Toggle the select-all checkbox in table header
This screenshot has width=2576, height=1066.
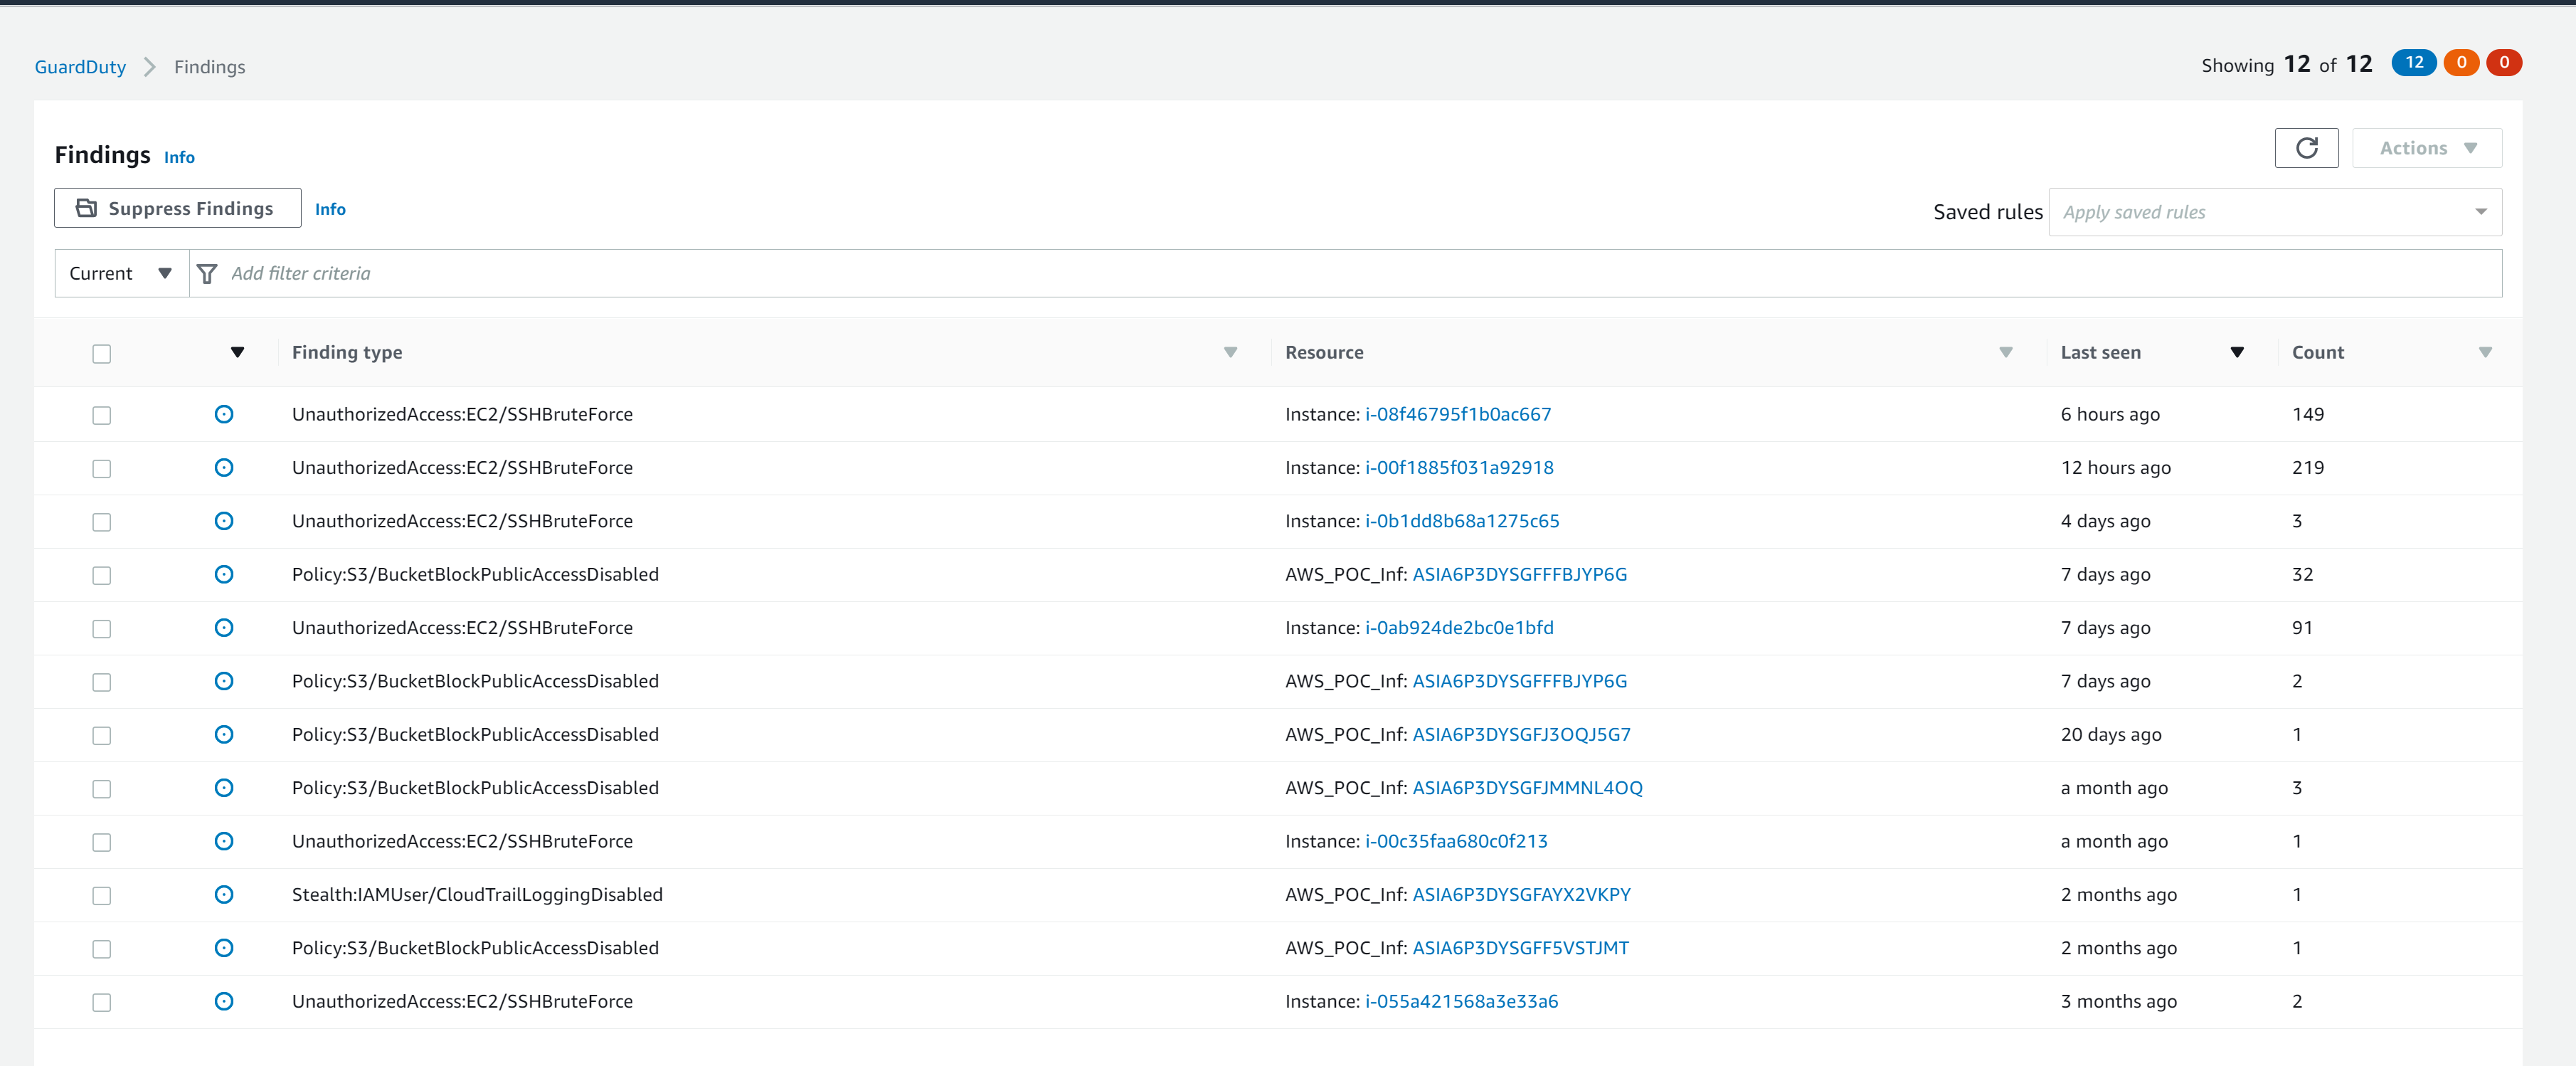click(x=101, y=354)
